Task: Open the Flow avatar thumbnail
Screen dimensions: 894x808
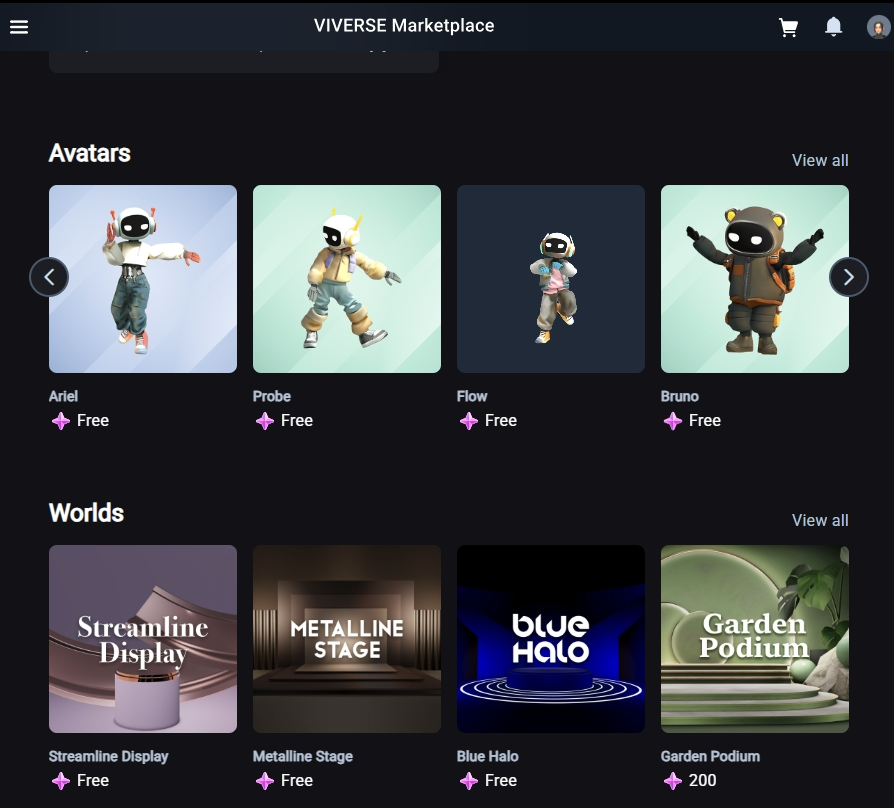Action: click(x=551, y=279)
